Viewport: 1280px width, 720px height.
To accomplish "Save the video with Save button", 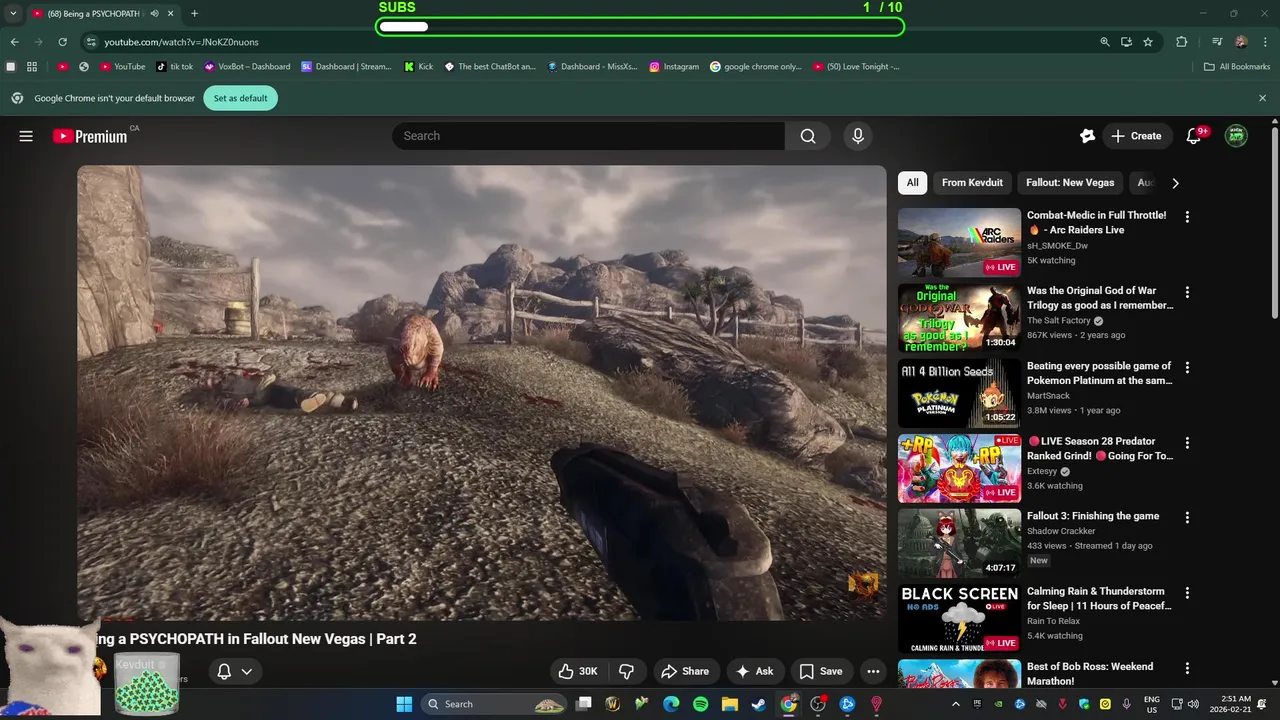I will 821,671.
